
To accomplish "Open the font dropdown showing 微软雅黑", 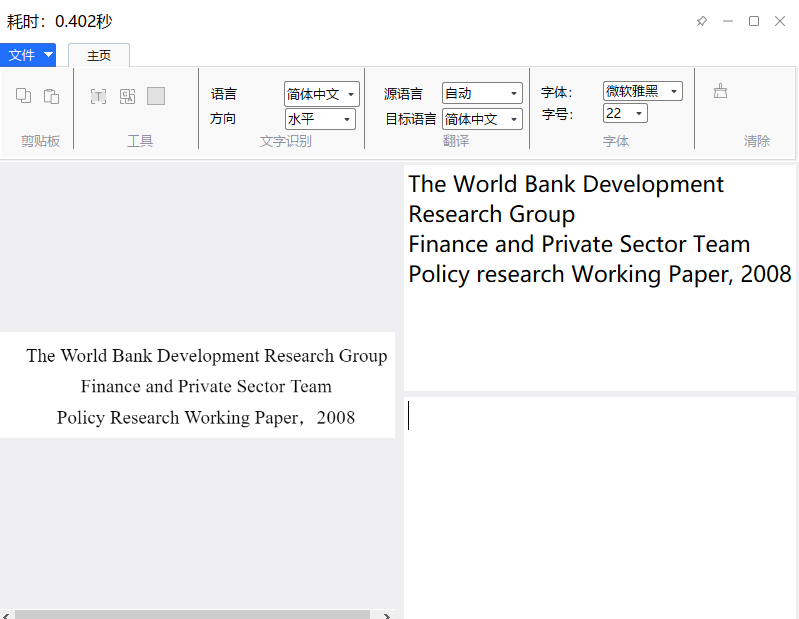I will [x=643, y=91].
